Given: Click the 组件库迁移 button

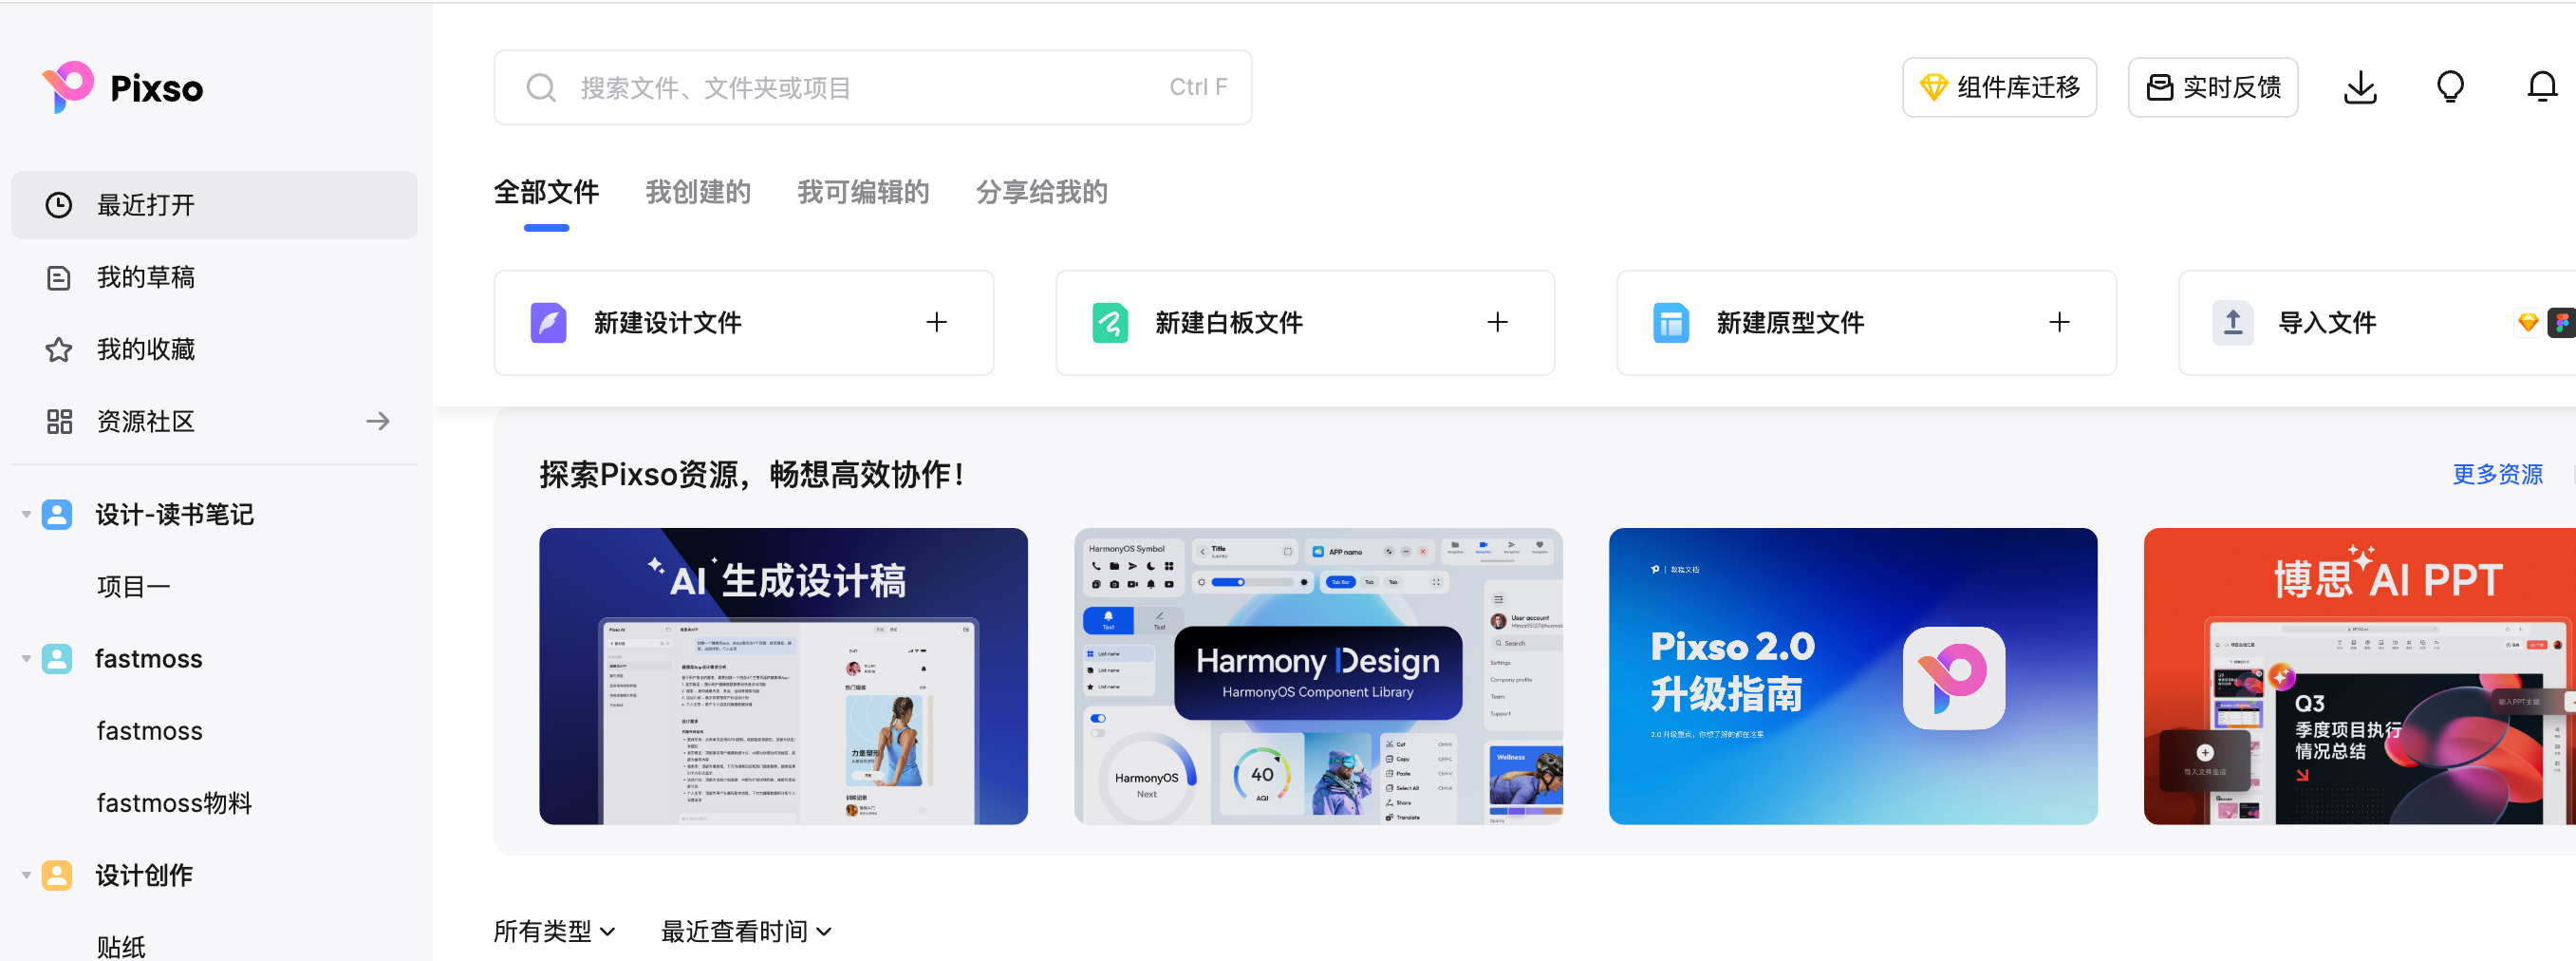Looking at the screenshot, I should click(1999, 88).
